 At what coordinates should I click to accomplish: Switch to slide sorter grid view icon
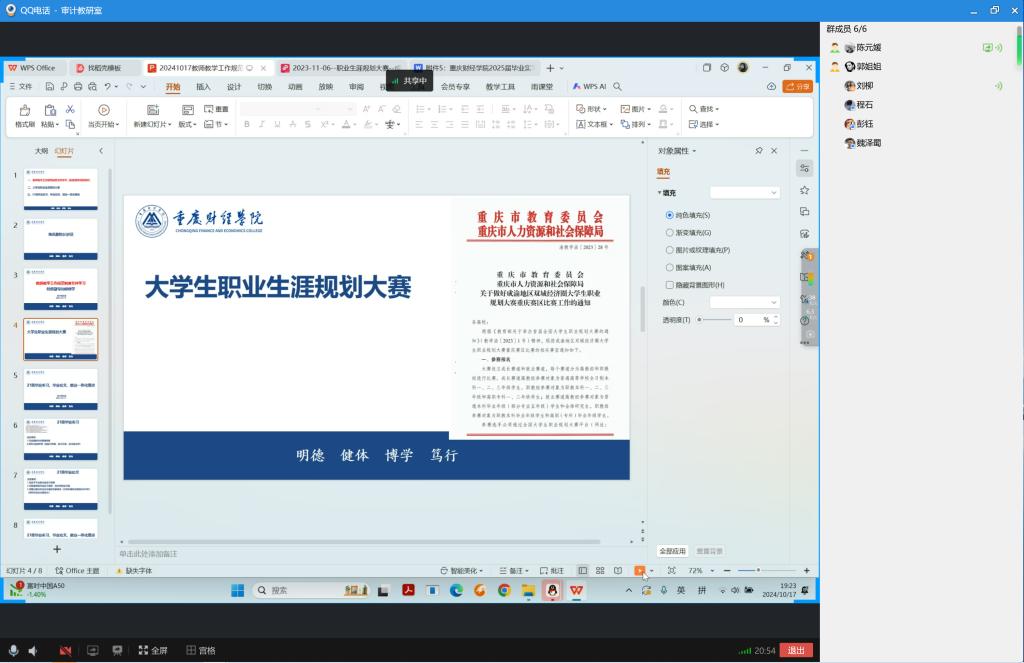(600, 571)
